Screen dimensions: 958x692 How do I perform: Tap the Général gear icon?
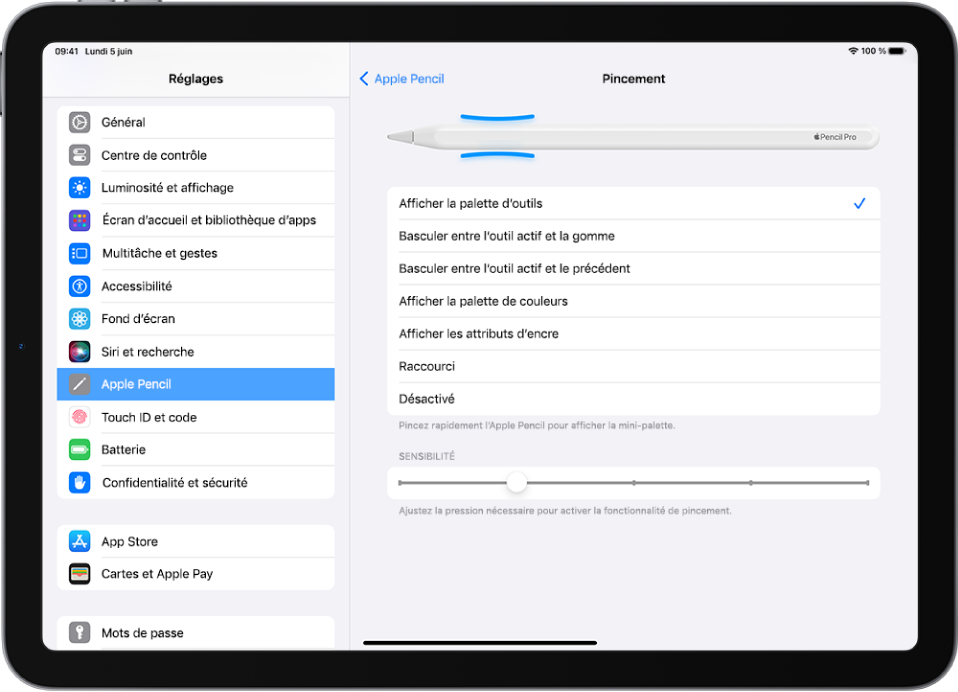[79, 122]
